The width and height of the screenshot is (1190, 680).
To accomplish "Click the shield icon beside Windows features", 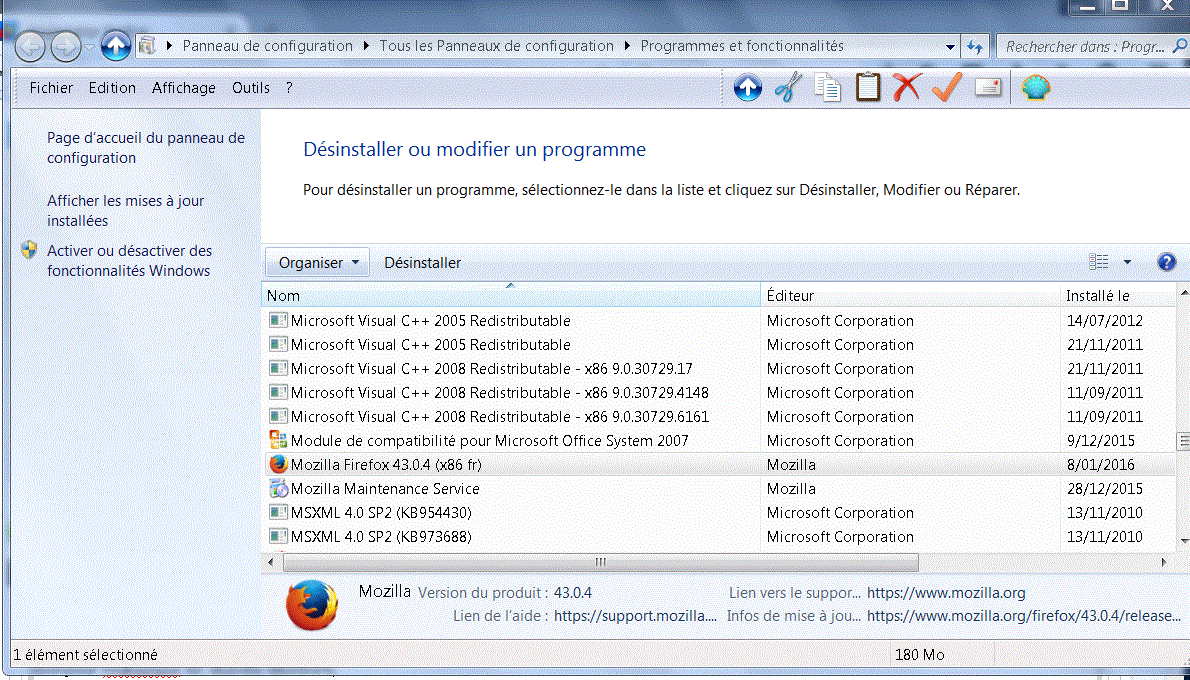I will pyautogui.click(x=30, y=250).
